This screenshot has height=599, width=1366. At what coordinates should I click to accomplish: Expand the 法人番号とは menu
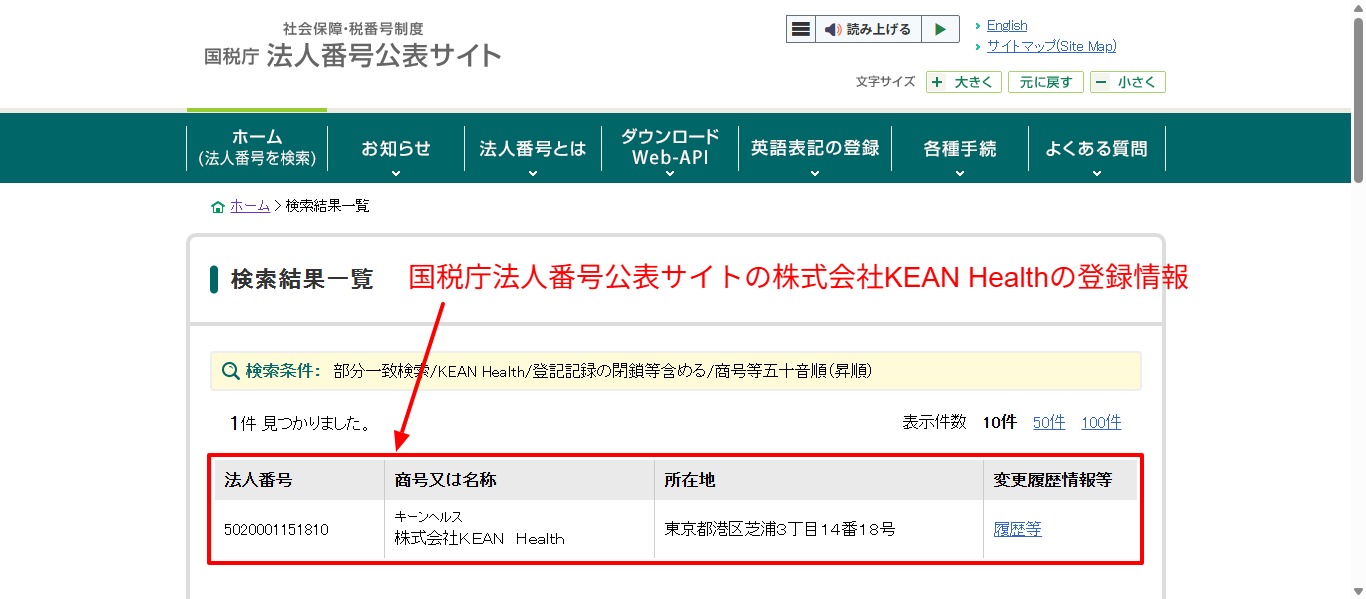coord(533,149)
